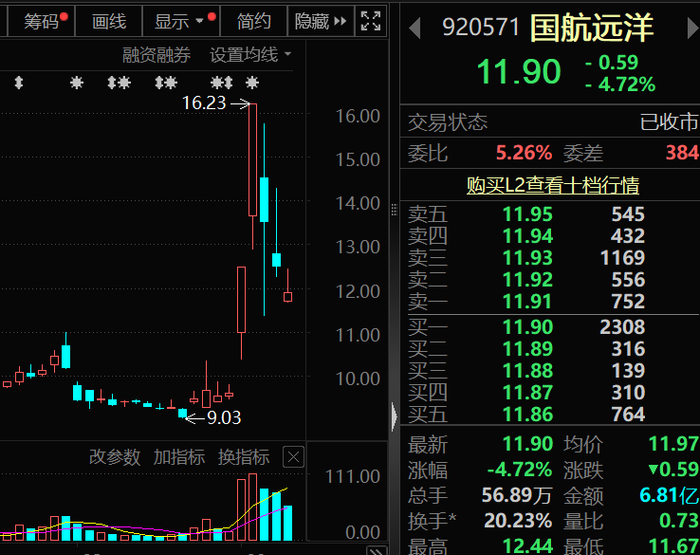Select the 画线 drawing tool
The image size is (700, 555).
click(108, 21)
